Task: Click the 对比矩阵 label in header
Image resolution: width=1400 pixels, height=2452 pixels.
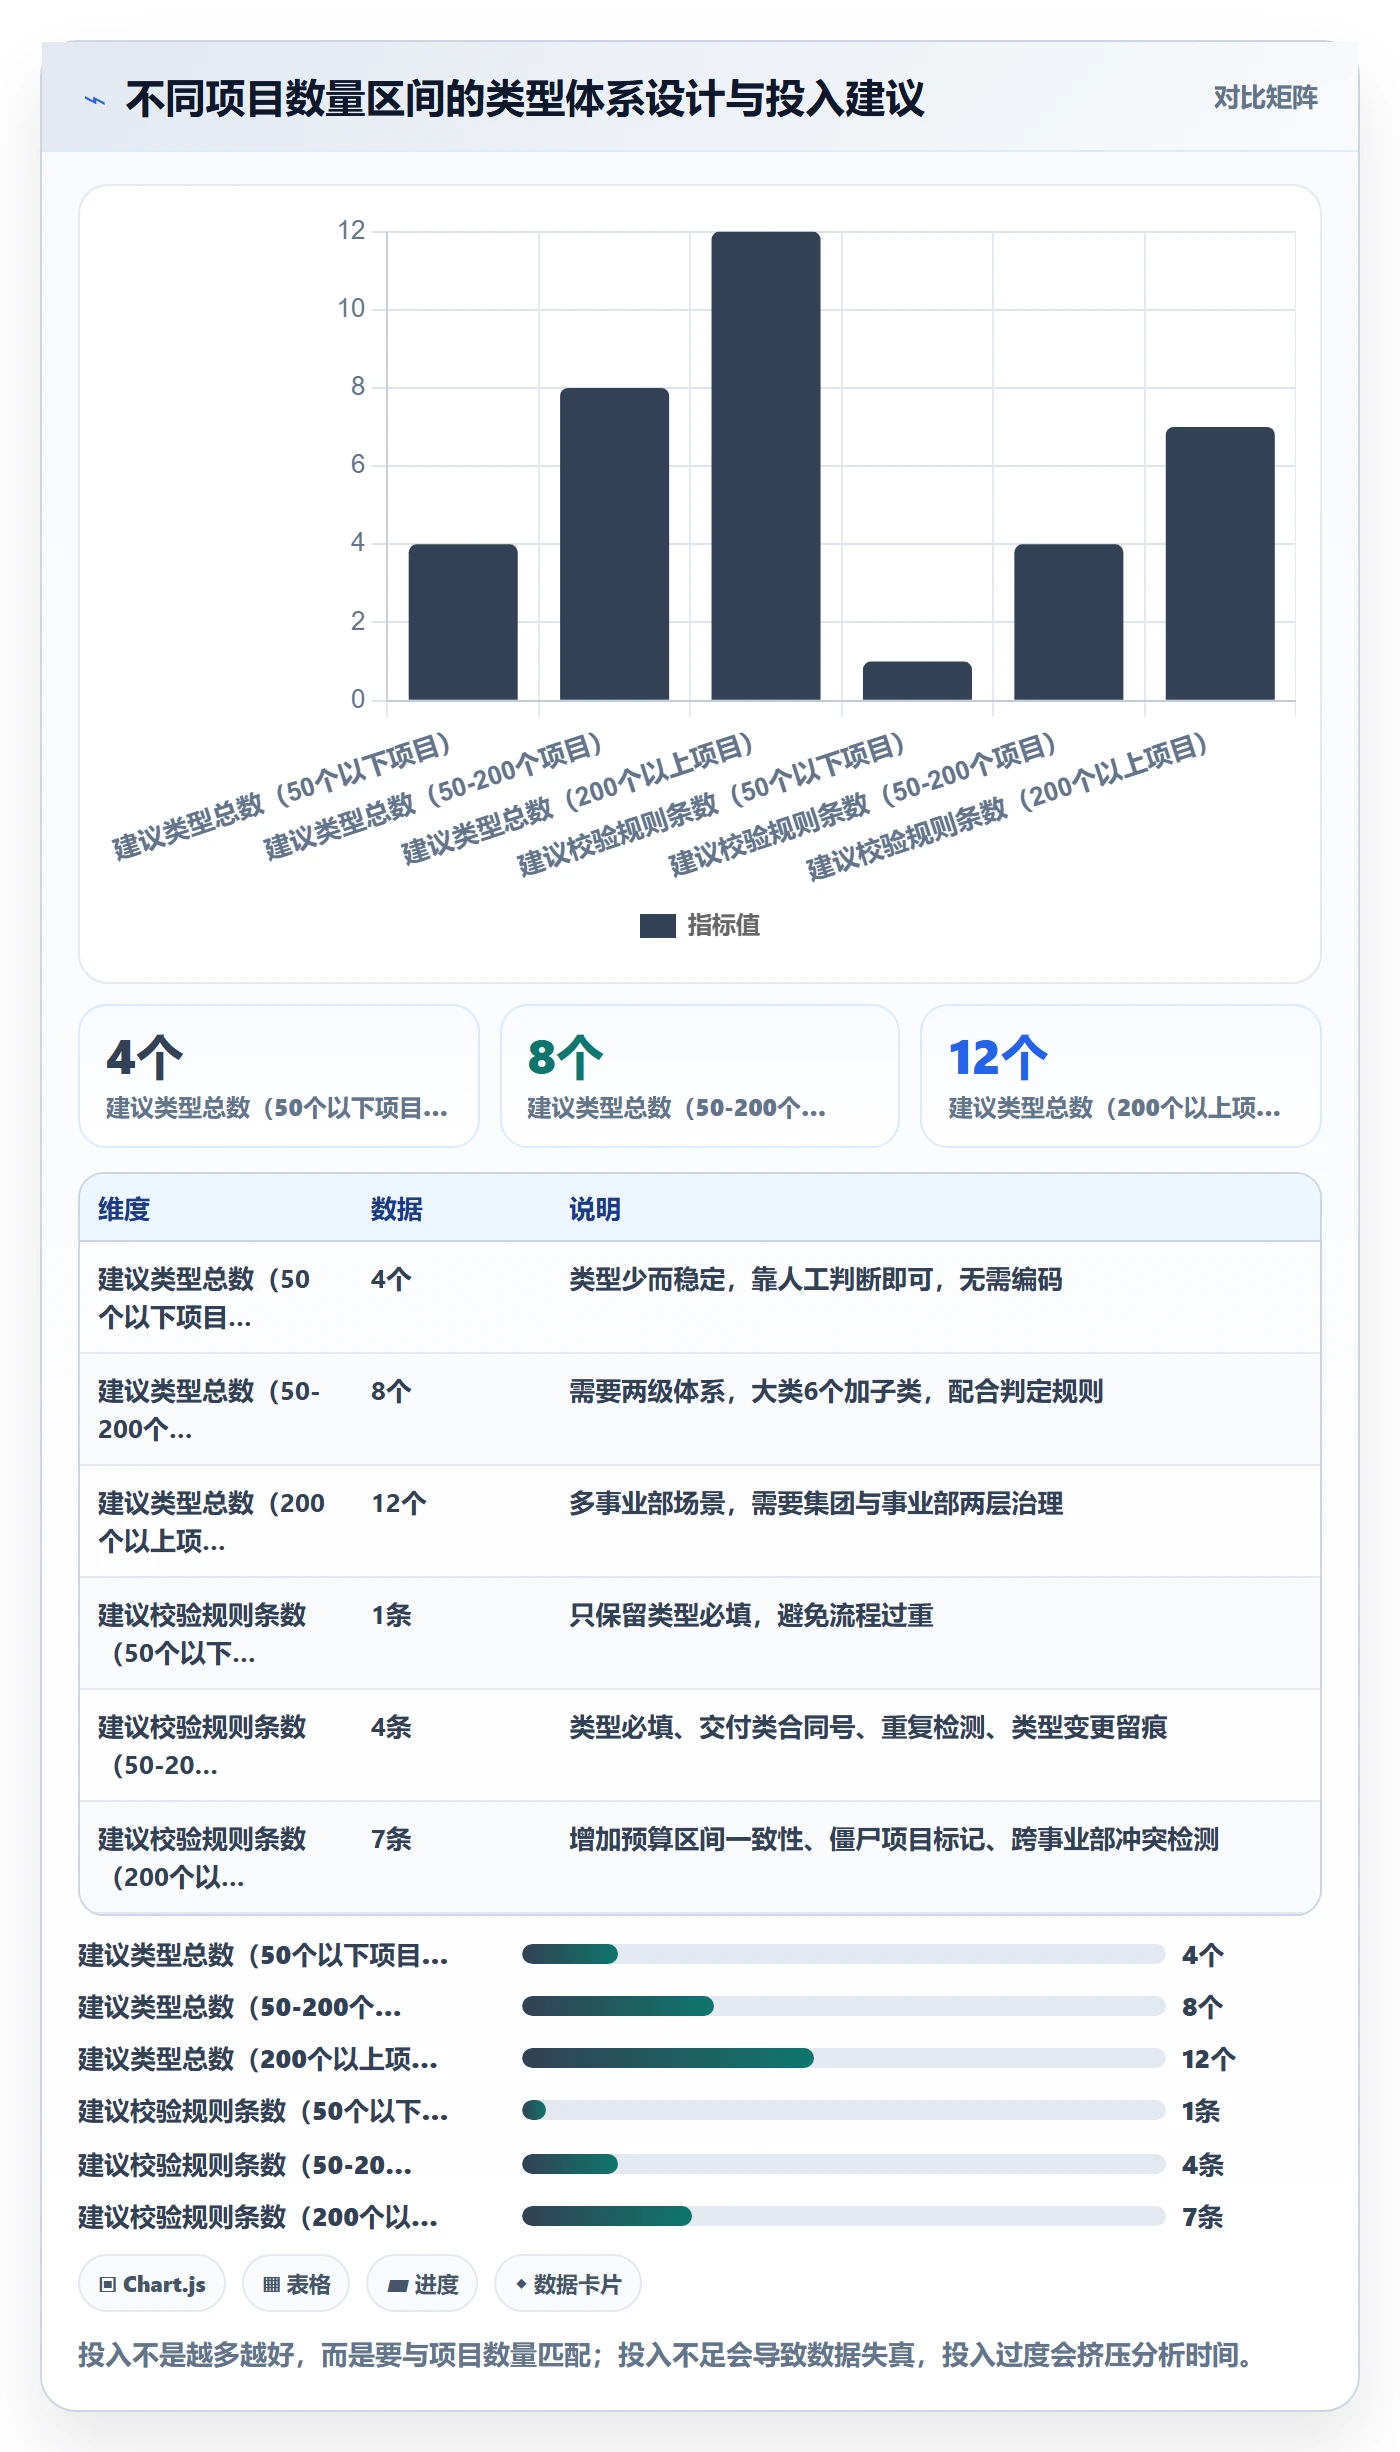Action: click(1265, 98)
